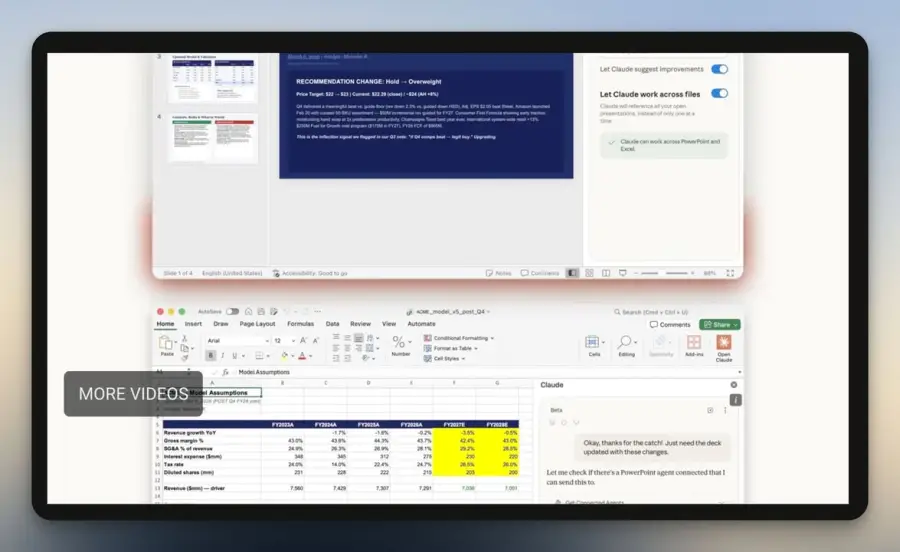The width and height of the screenshot is (900, 552).
Task: Expand the Excel formula bar
Action: 739,372
